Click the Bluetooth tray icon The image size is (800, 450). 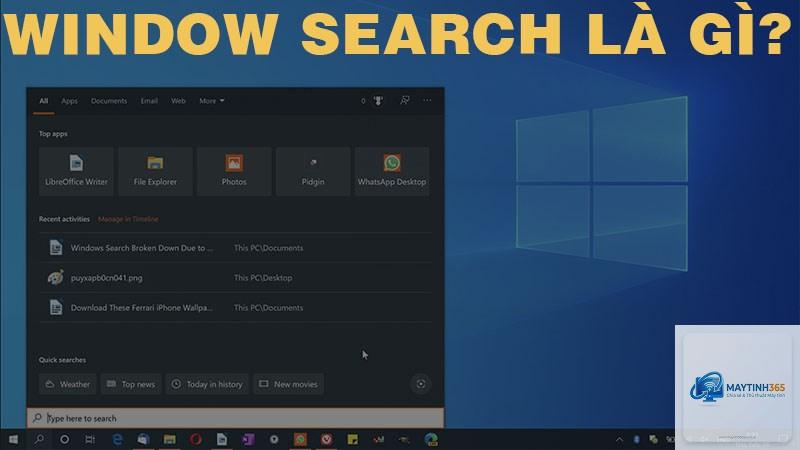(636, 439)
